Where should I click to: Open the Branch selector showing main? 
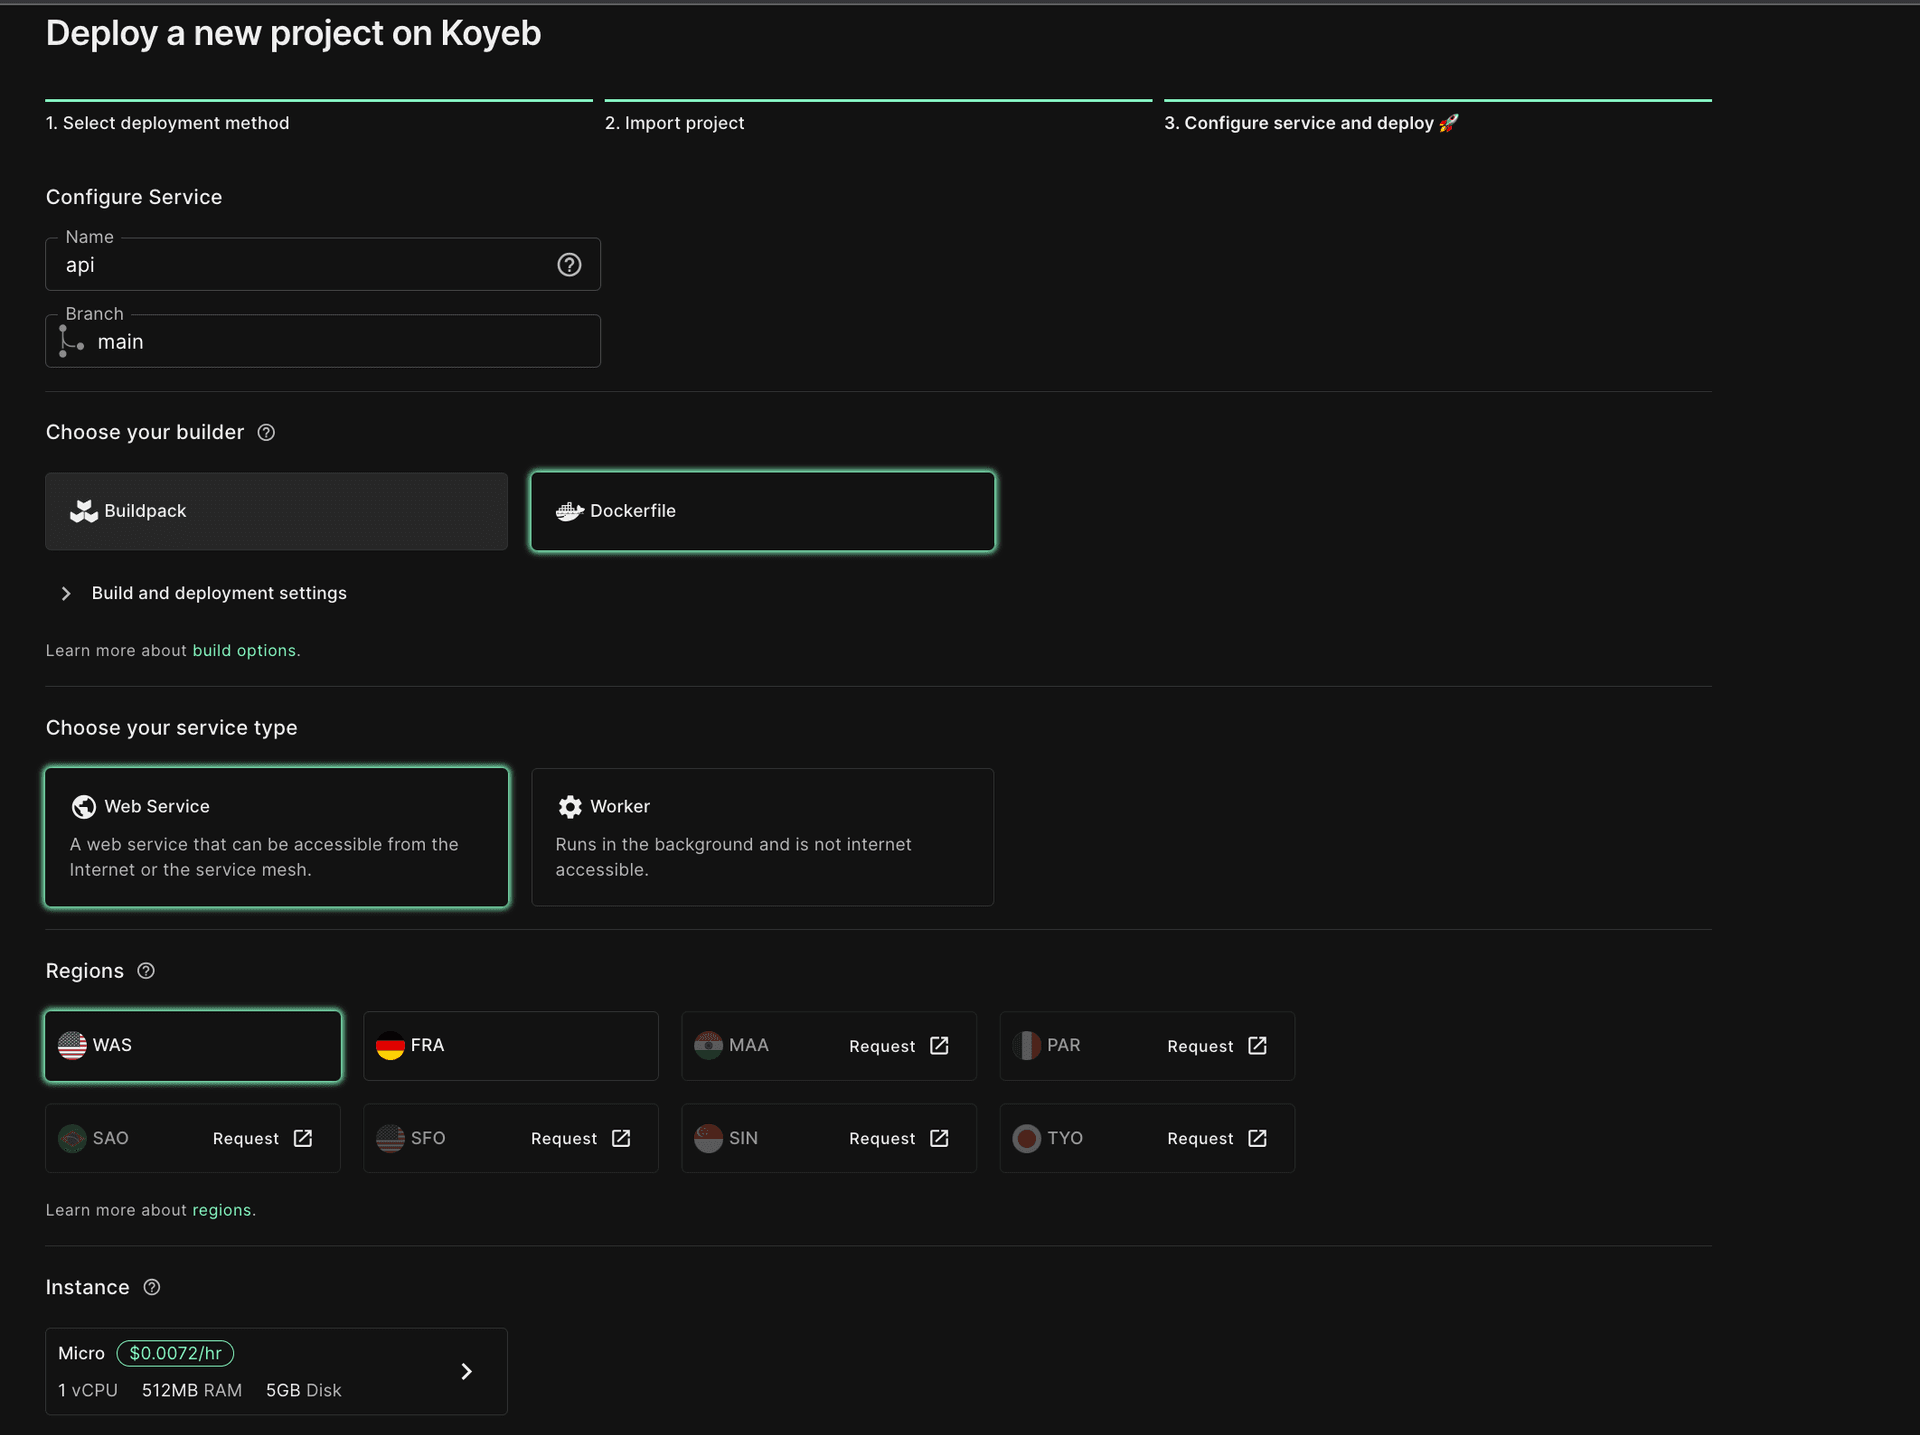(x=322, y=341)
